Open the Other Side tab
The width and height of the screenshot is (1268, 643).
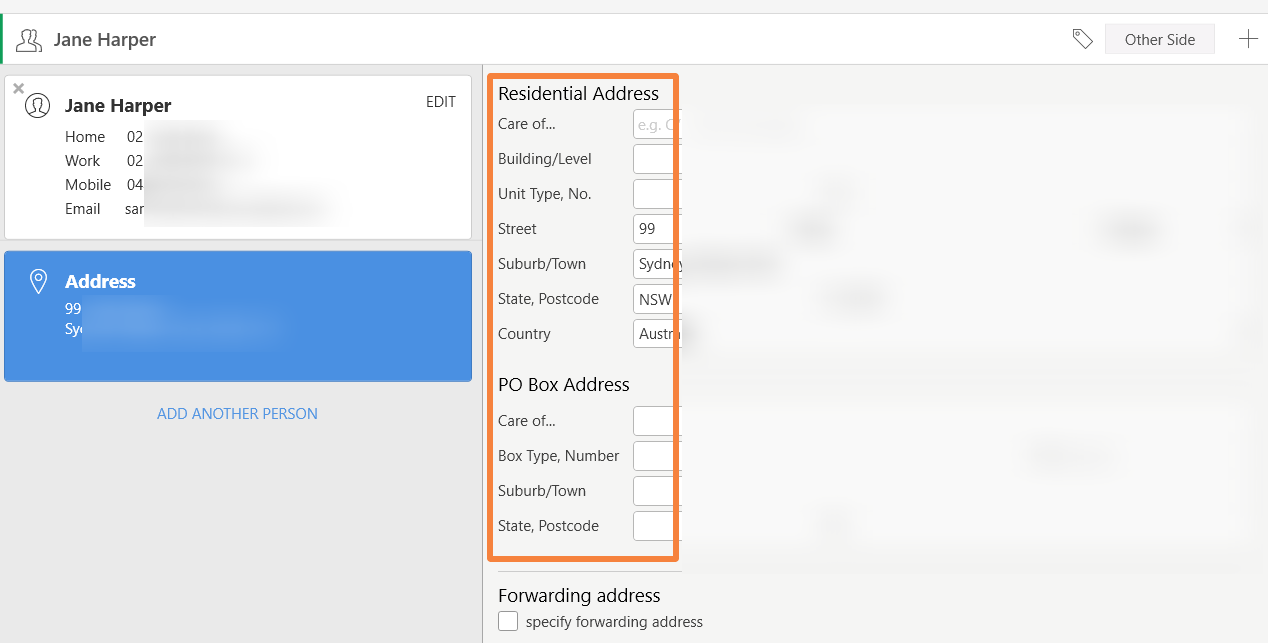point(1159,39)
